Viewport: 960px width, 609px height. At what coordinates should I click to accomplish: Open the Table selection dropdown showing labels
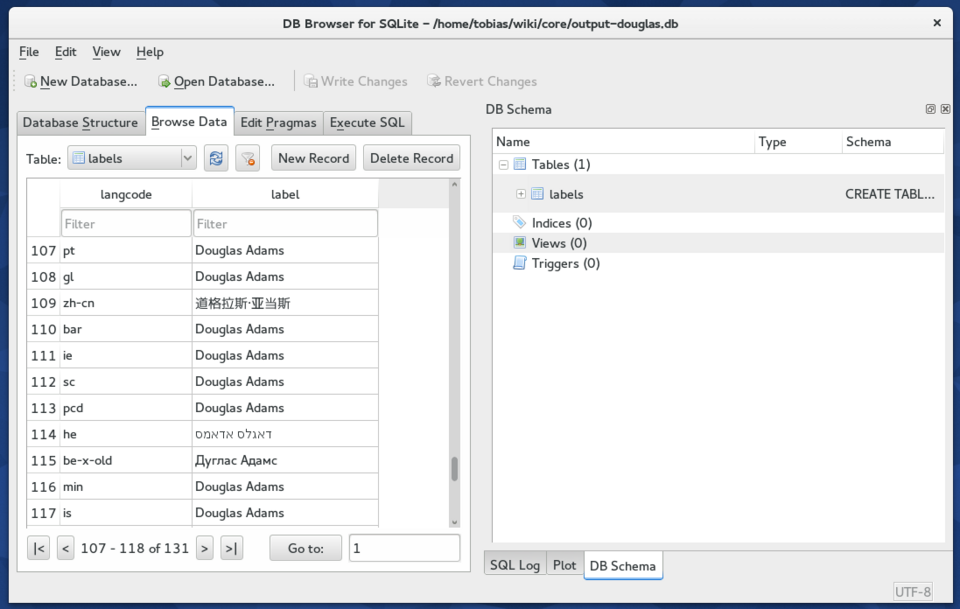tap(132, 159)
